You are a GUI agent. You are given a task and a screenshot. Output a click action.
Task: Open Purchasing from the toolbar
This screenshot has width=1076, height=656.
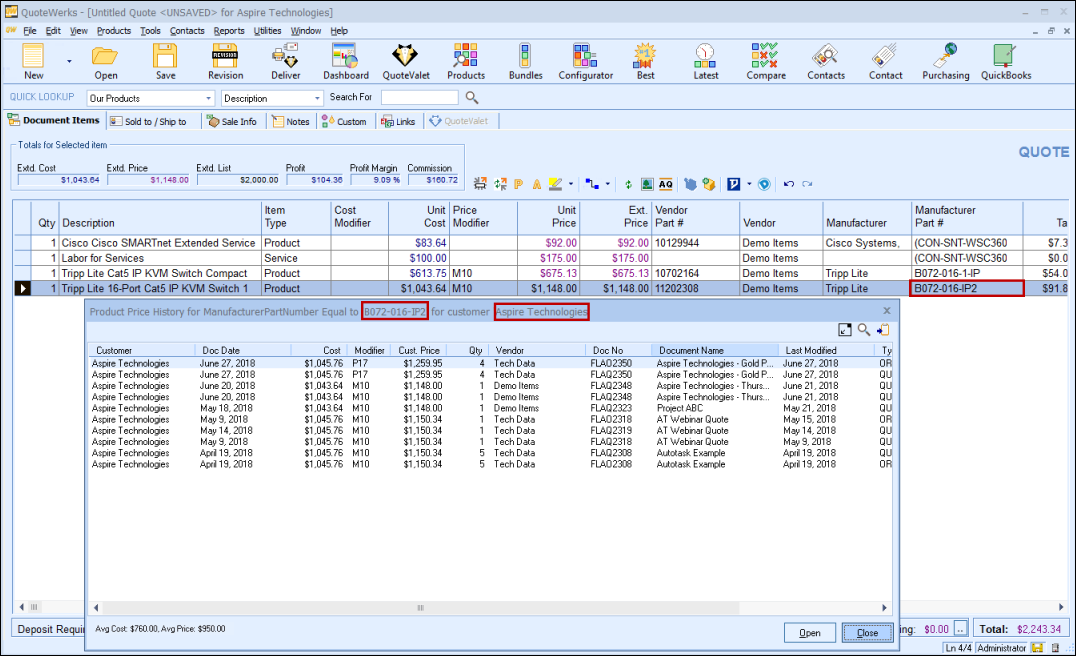click(946, 62)
